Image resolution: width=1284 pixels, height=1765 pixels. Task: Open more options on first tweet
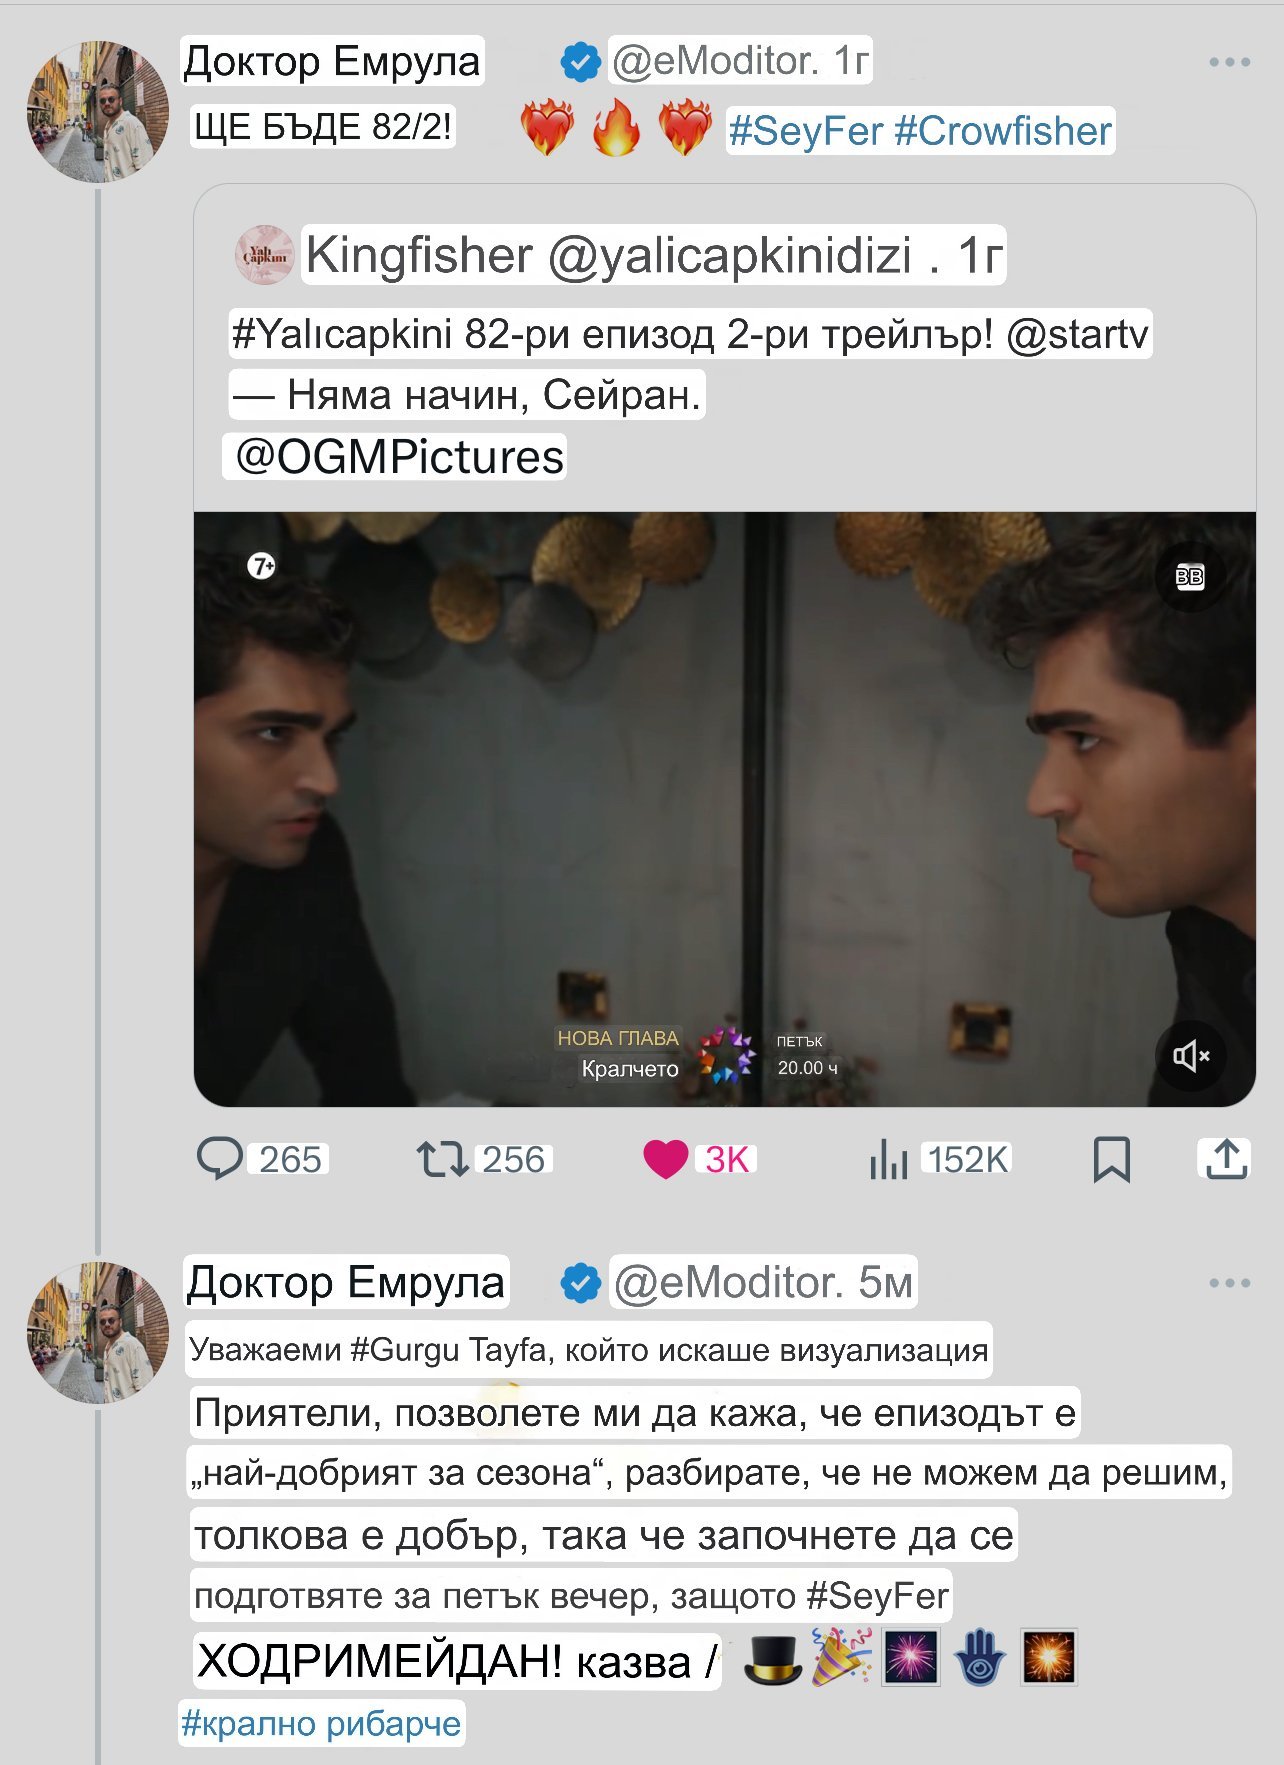[x=1229, y=62]
